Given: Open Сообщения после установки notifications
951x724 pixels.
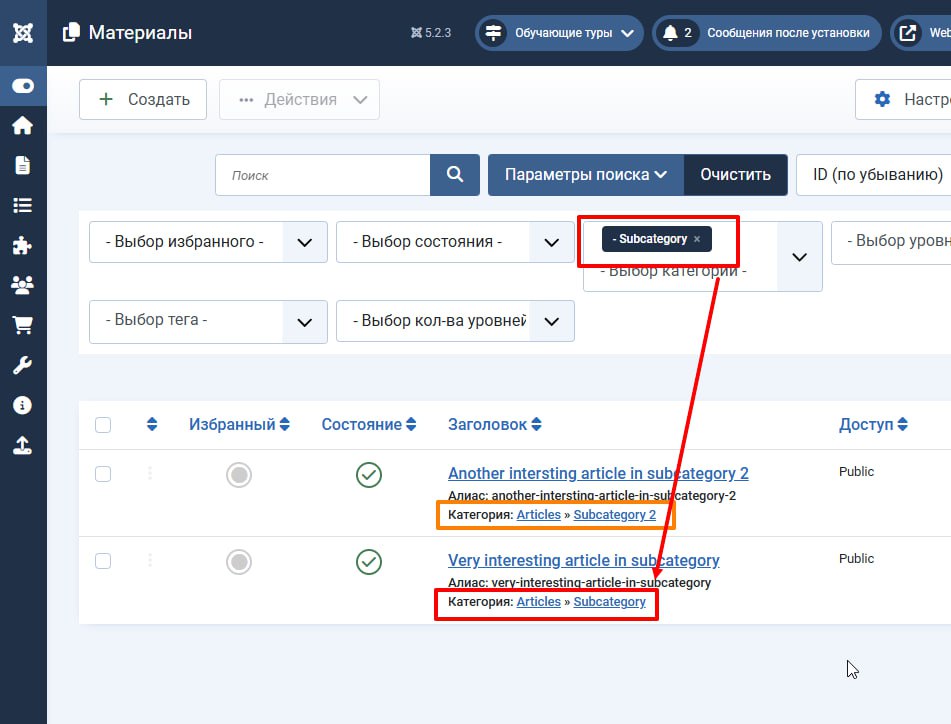Looking at the screenshot, I should pos(767,33).
